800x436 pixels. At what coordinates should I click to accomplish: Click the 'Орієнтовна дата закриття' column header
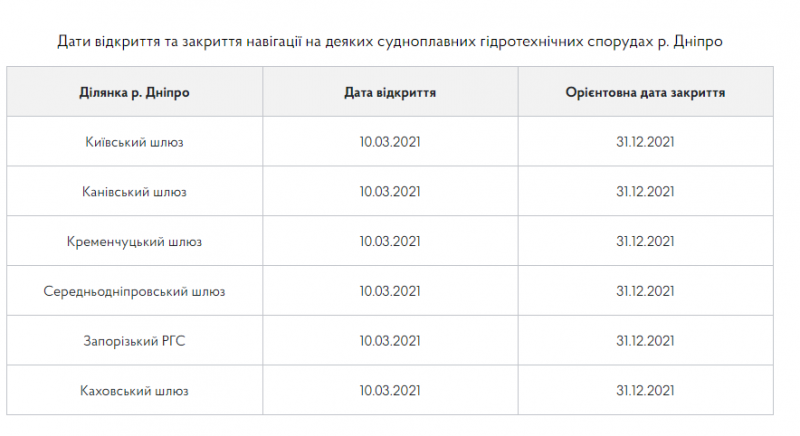pos(645,92)
